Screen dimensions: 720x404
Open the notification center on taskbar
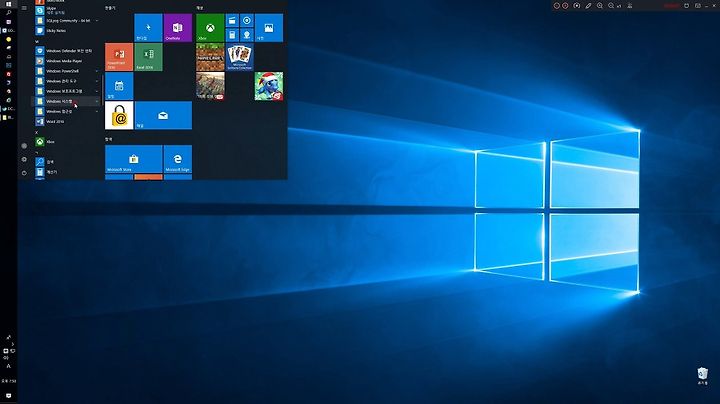(8, 395)
